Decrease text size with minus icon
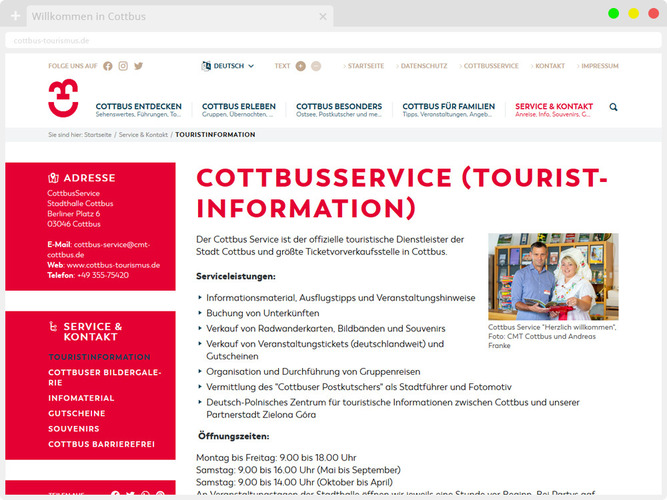Screen dimensions: 667x500 coord(316,66)
